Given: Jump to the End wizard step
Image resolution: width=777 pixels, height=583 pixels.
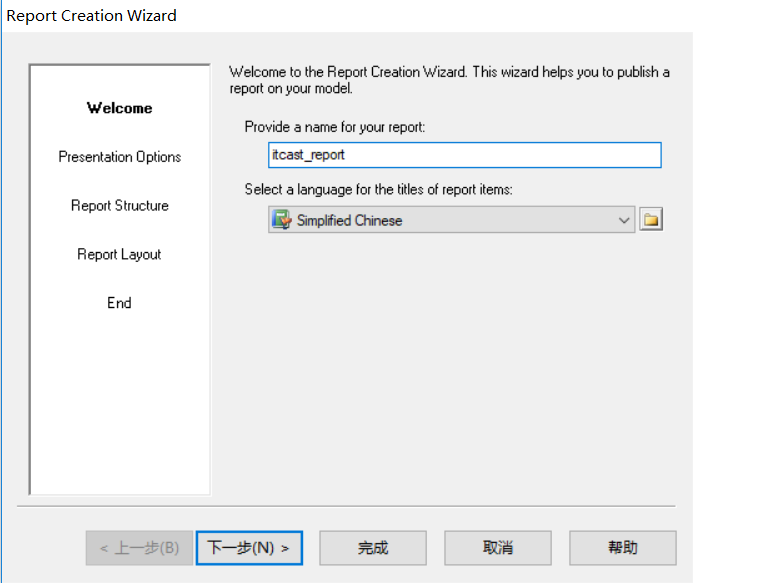Looking at the screenshot, I should click(119, 303).
